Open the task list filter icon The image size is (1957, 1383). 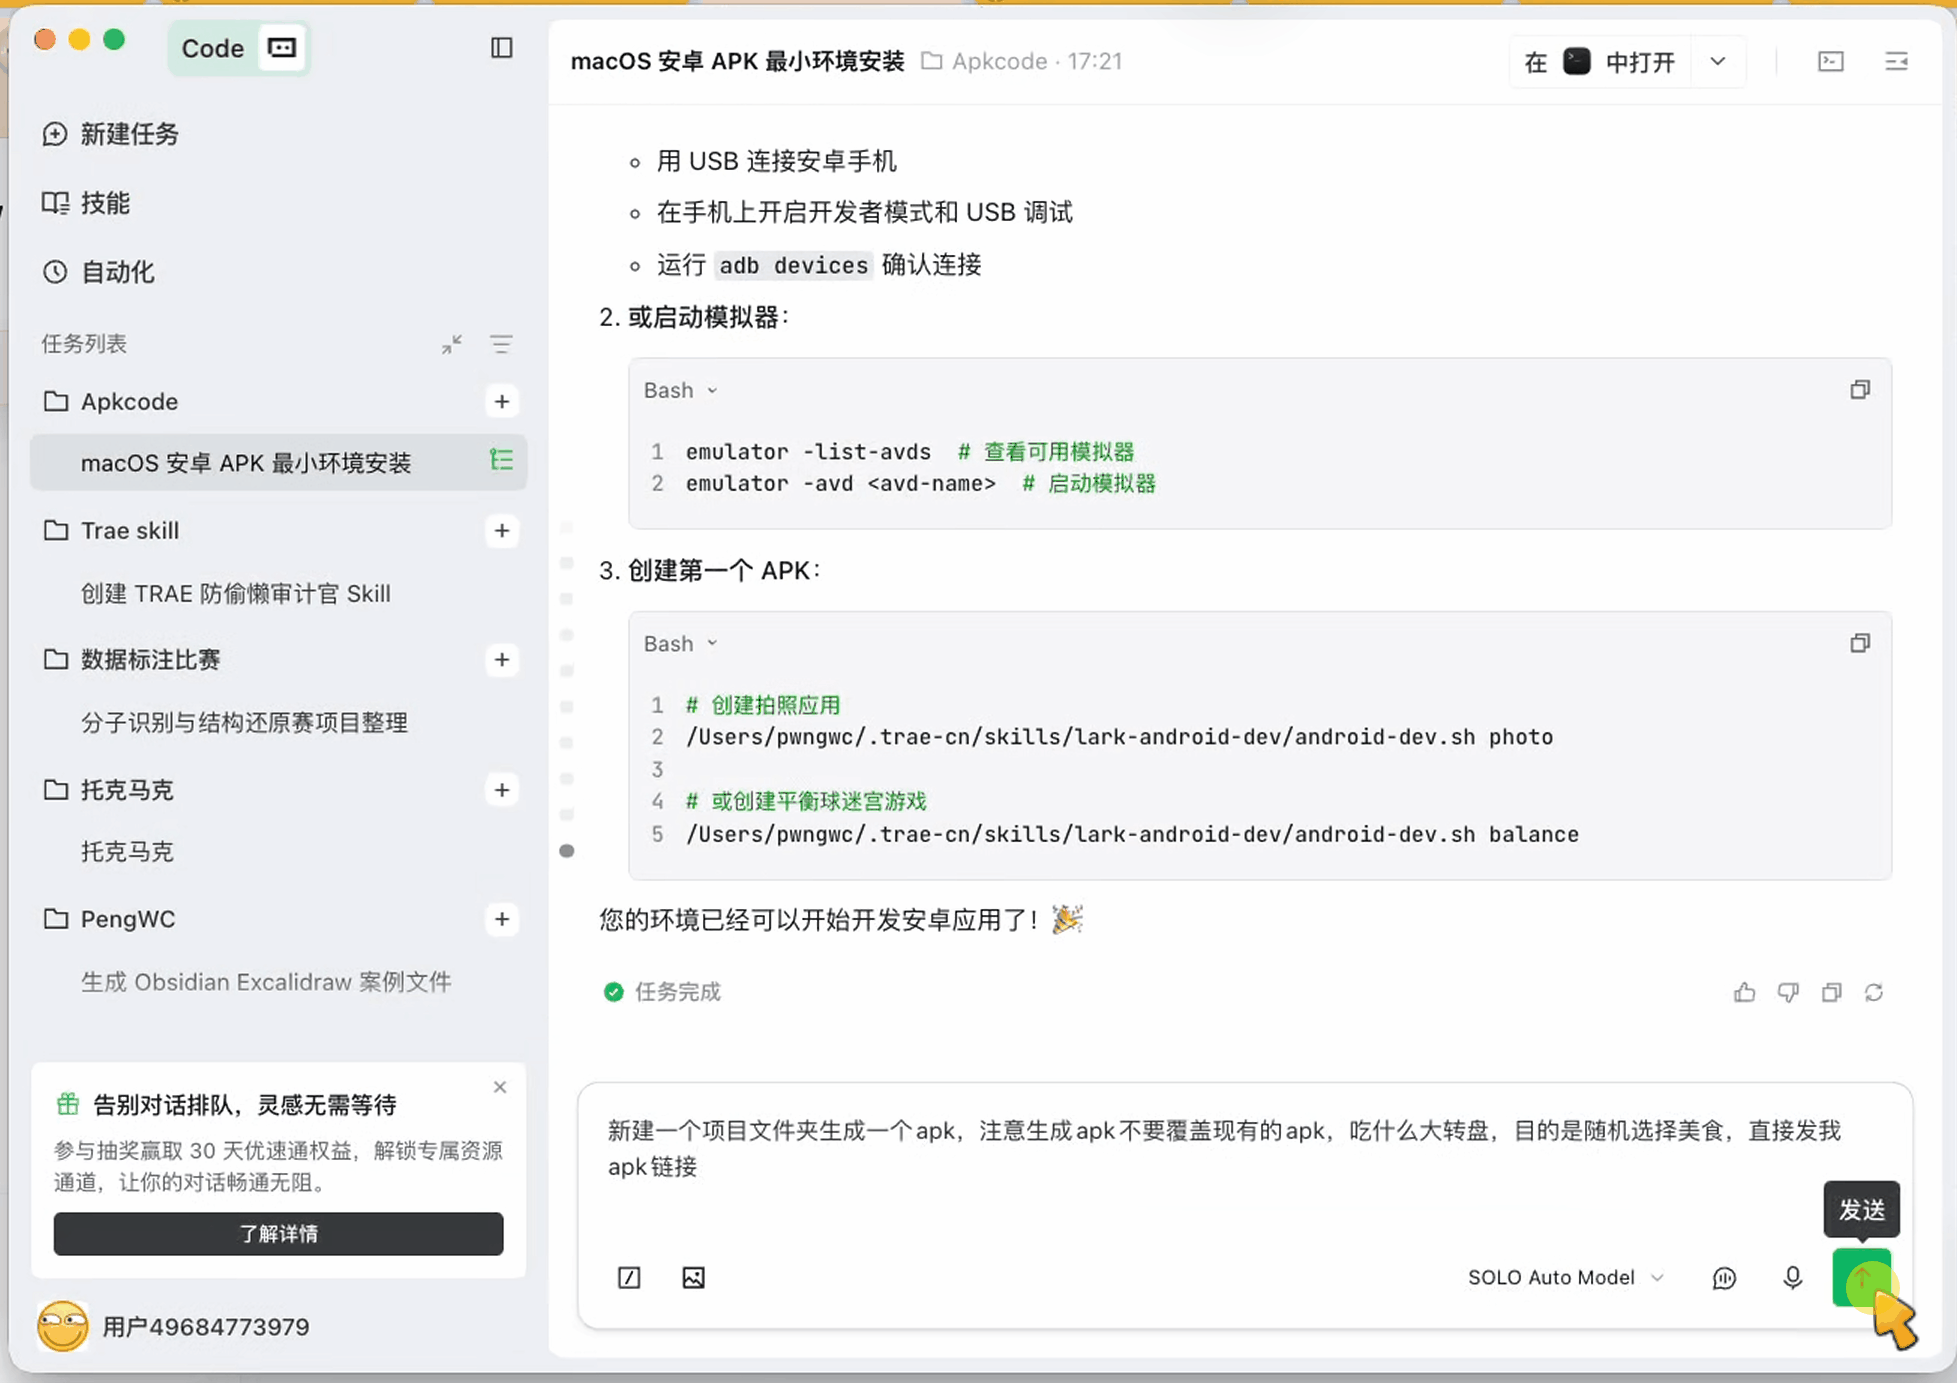point(501,344)
